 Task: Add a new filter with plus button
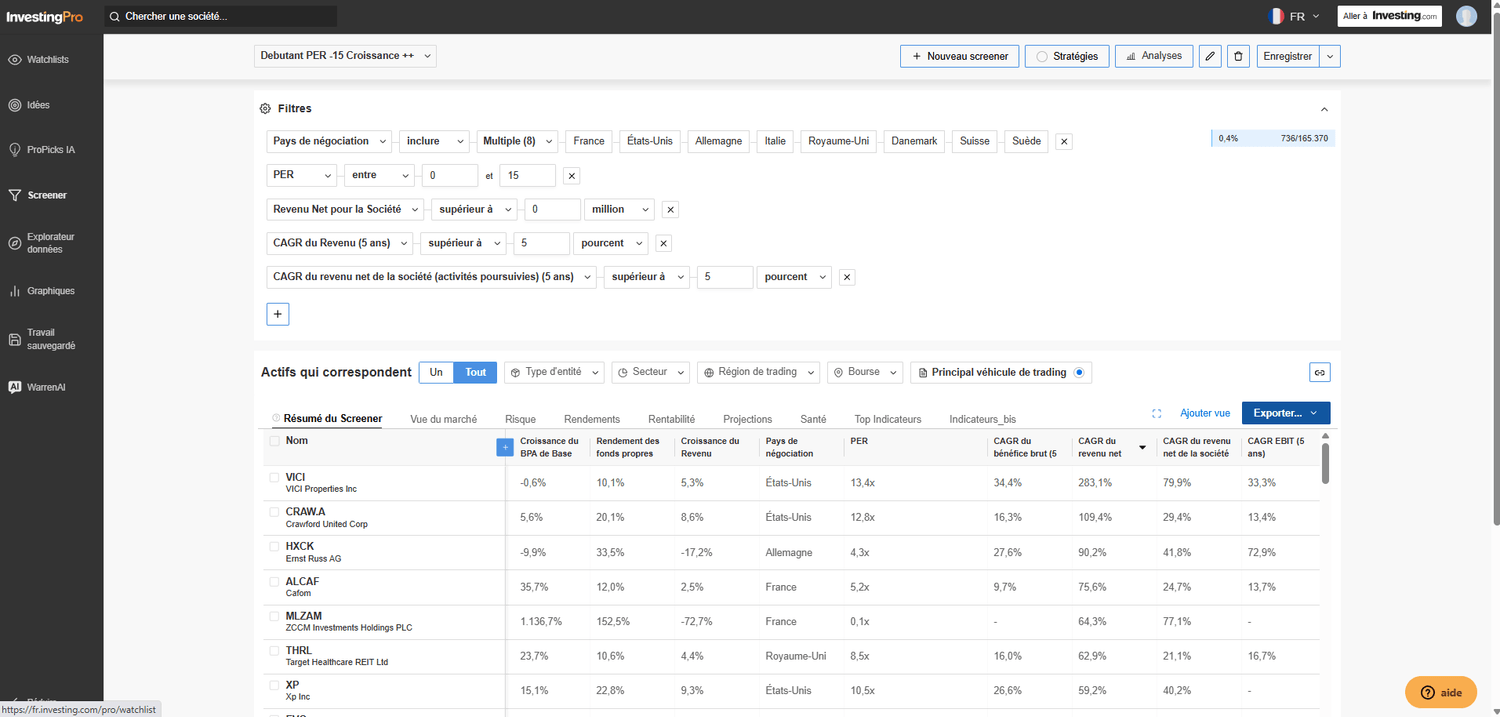pos(278,314)
